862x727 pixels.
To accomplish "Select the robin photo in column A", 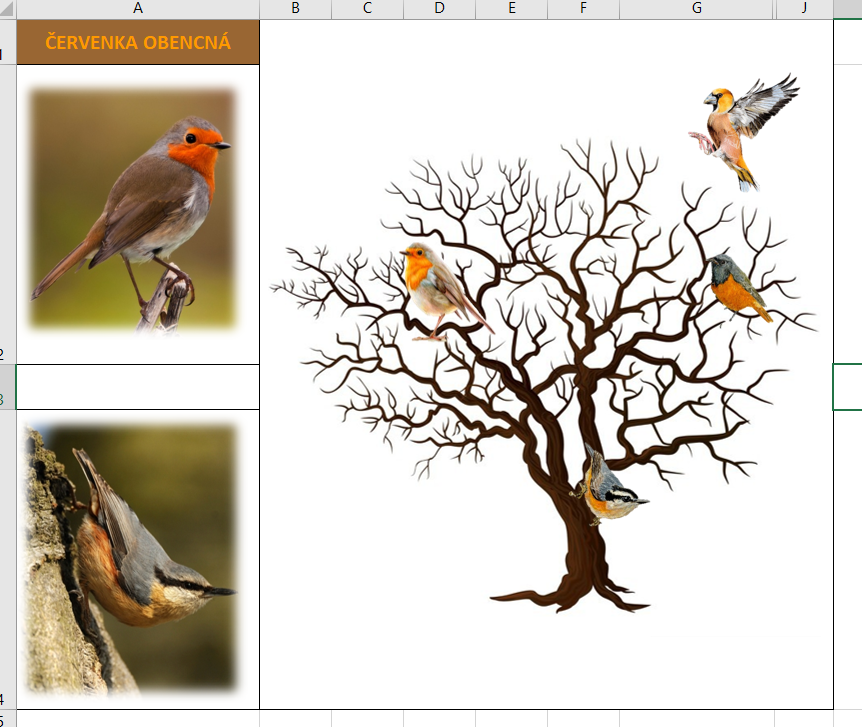I will click(133, 209).
